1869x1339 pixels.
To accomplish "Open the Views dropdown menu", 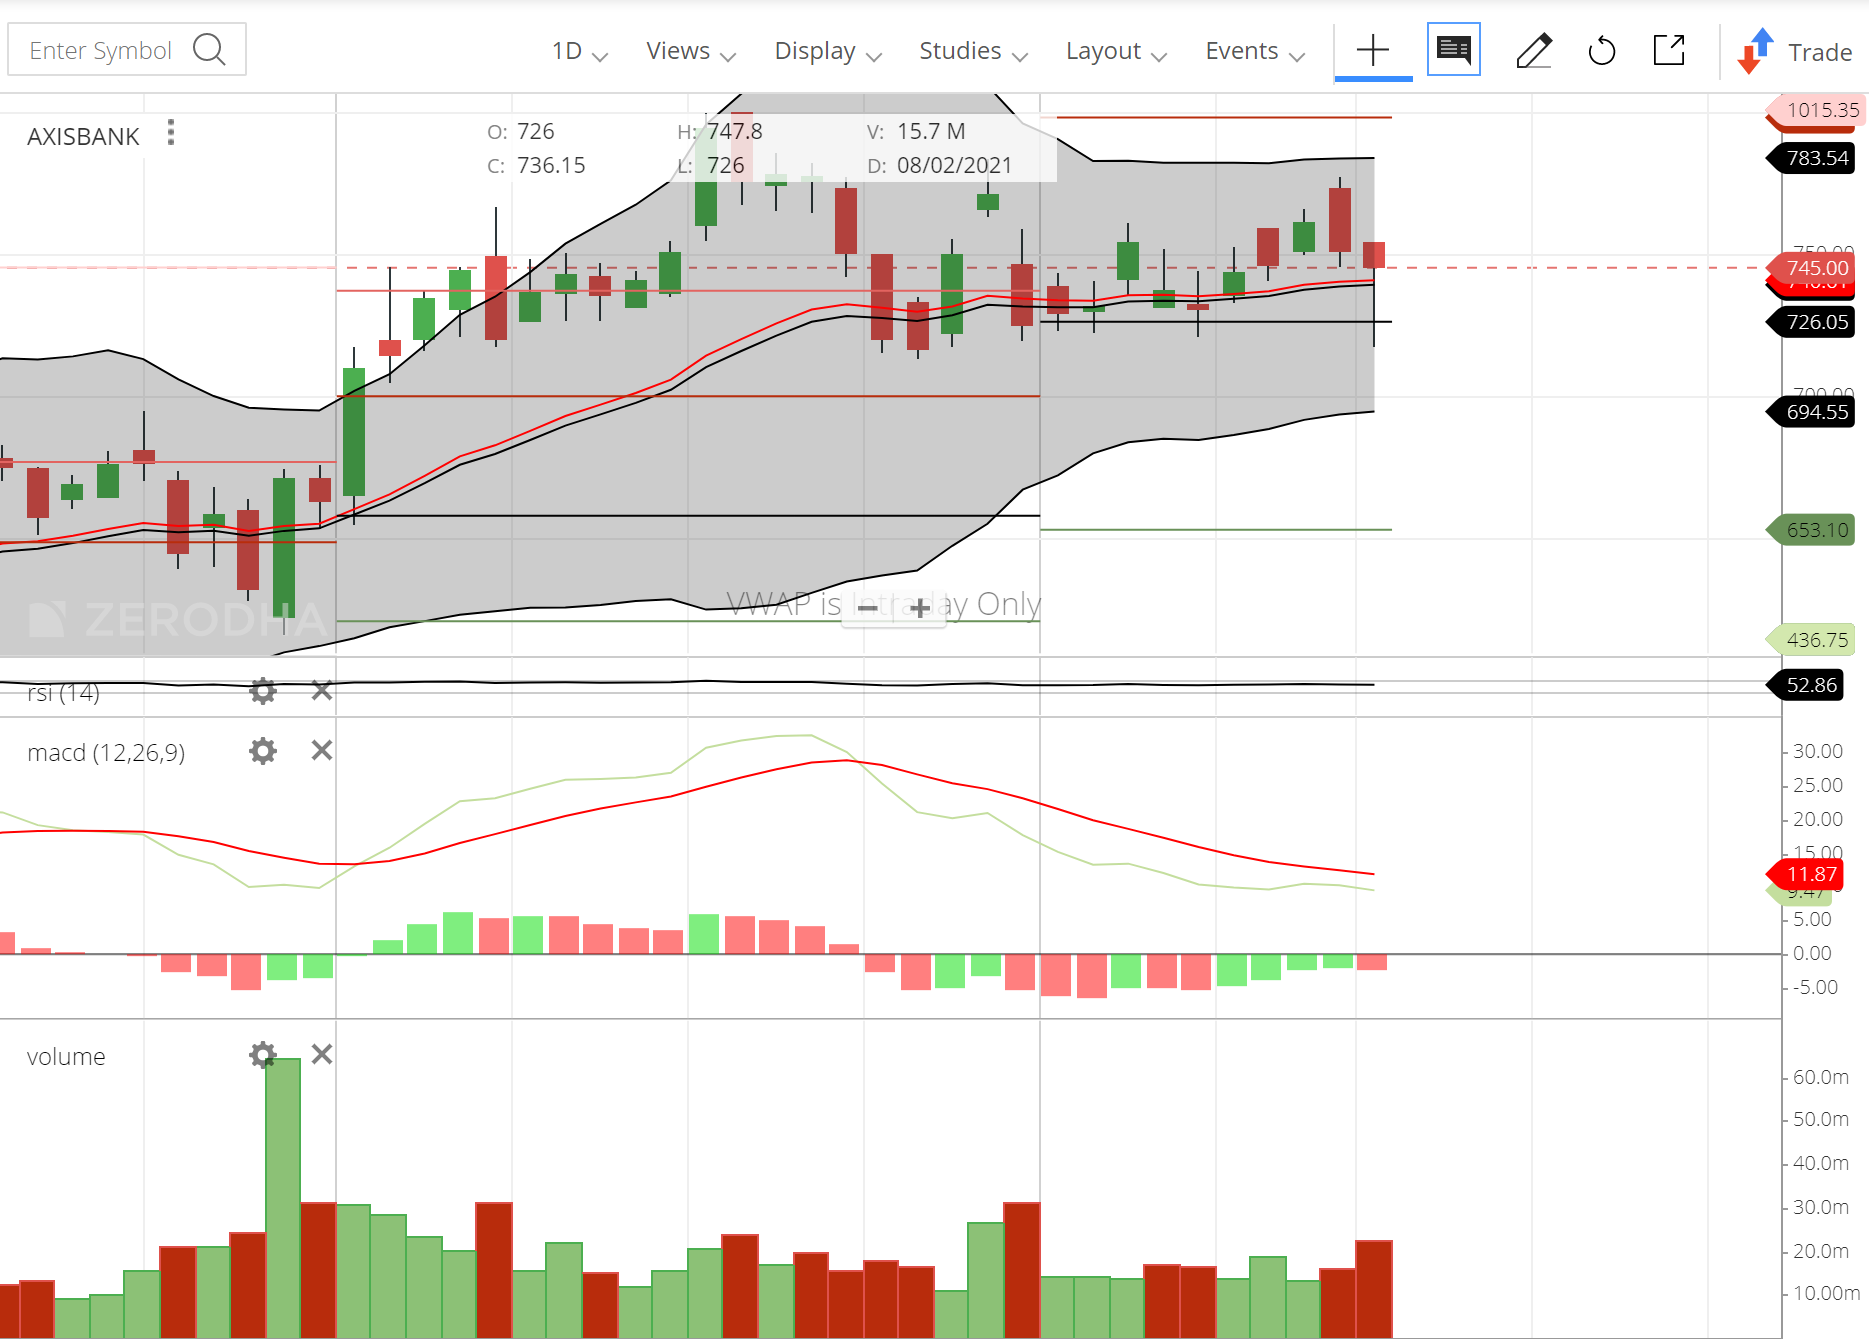I will 690,51.
